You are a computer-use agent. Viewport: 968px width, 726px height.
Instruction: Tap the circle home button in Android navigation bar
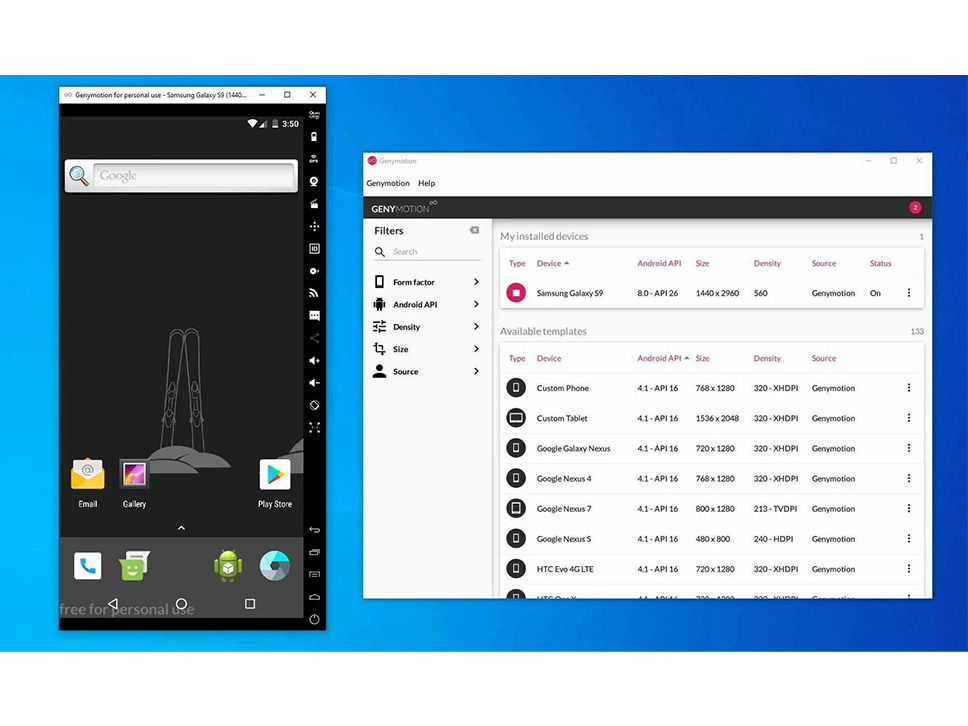pos(181,603)
